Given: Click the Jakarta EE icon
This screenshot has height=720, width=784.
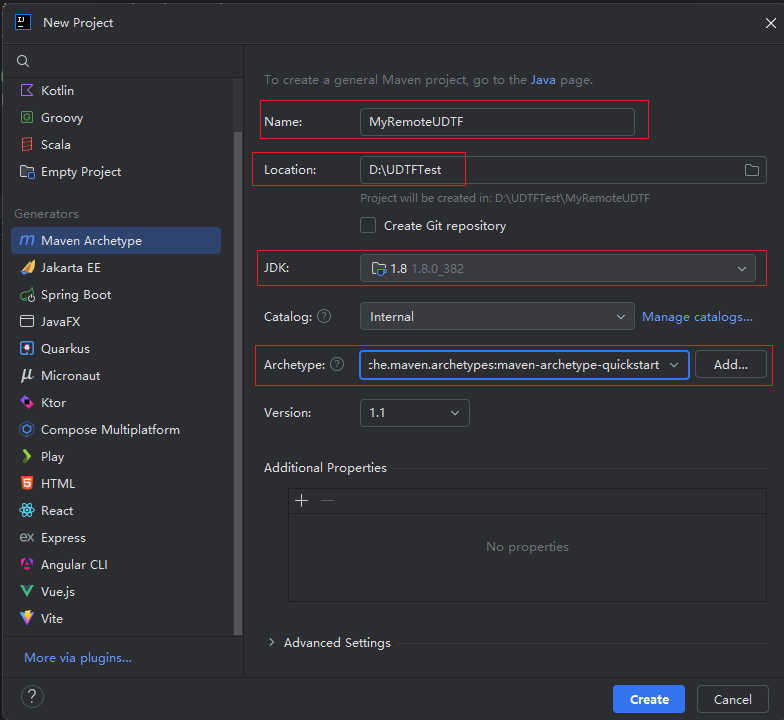Looking at the screenshot, I should 28,268.
